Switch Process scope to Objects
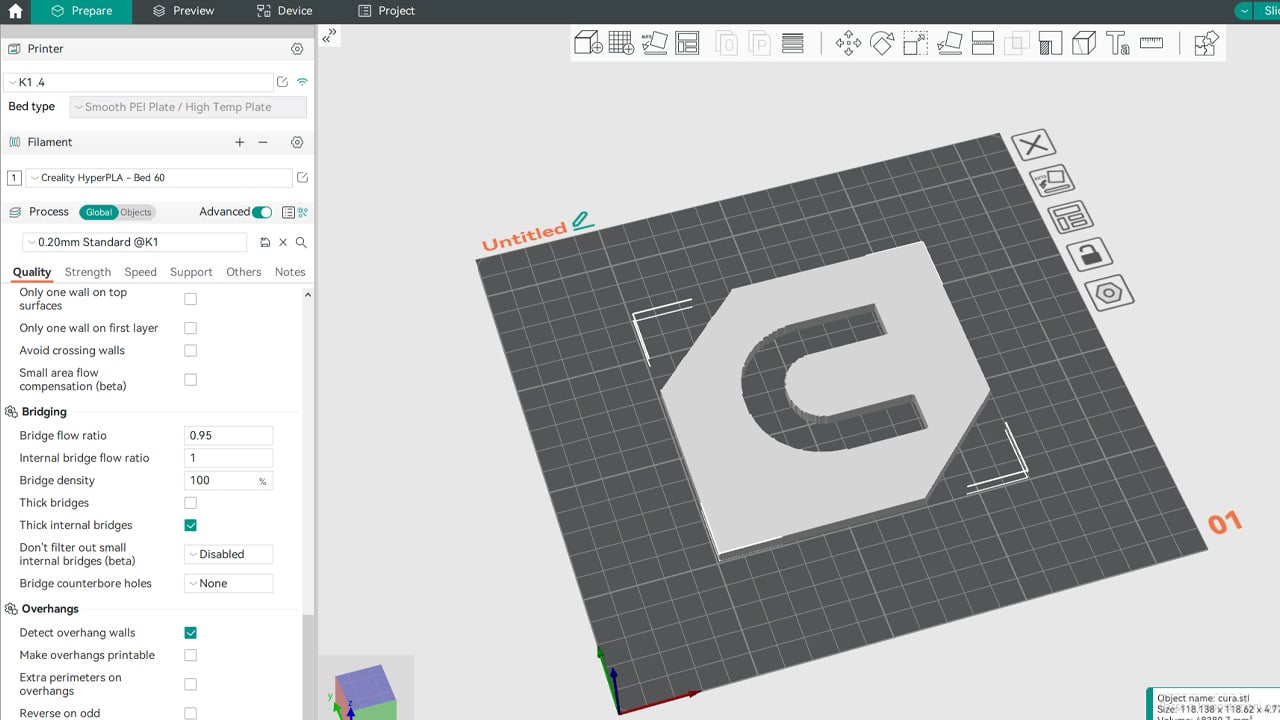 (136, 212)
